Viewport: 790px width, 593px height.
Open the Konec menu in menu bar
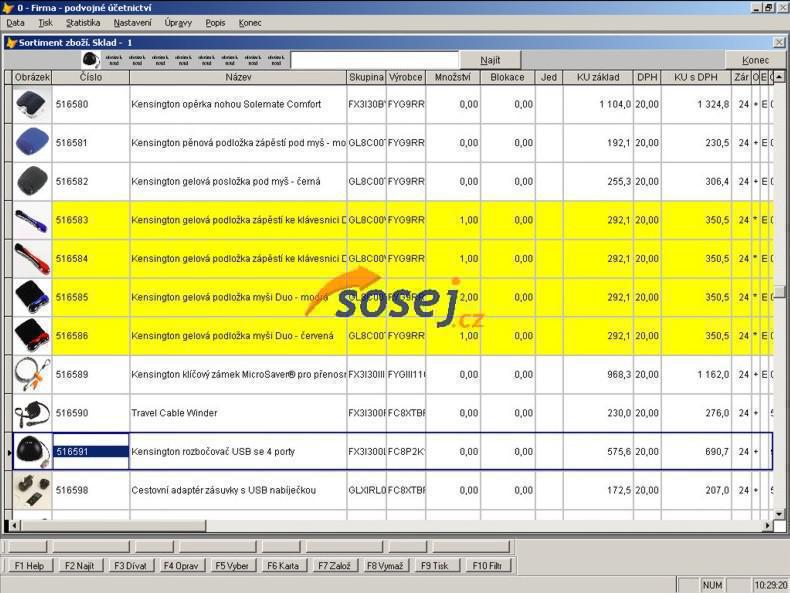(250, 23)
